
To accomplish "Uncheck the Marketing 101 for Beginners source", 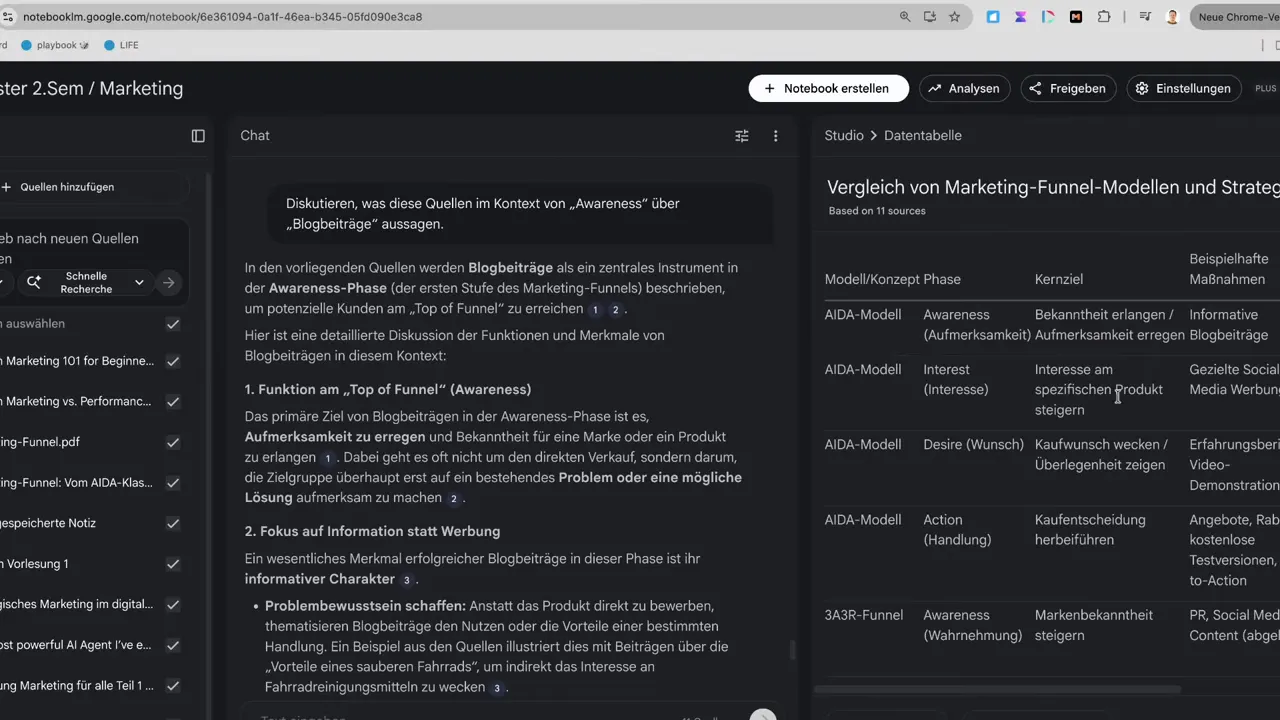I will tap(172, 361).
